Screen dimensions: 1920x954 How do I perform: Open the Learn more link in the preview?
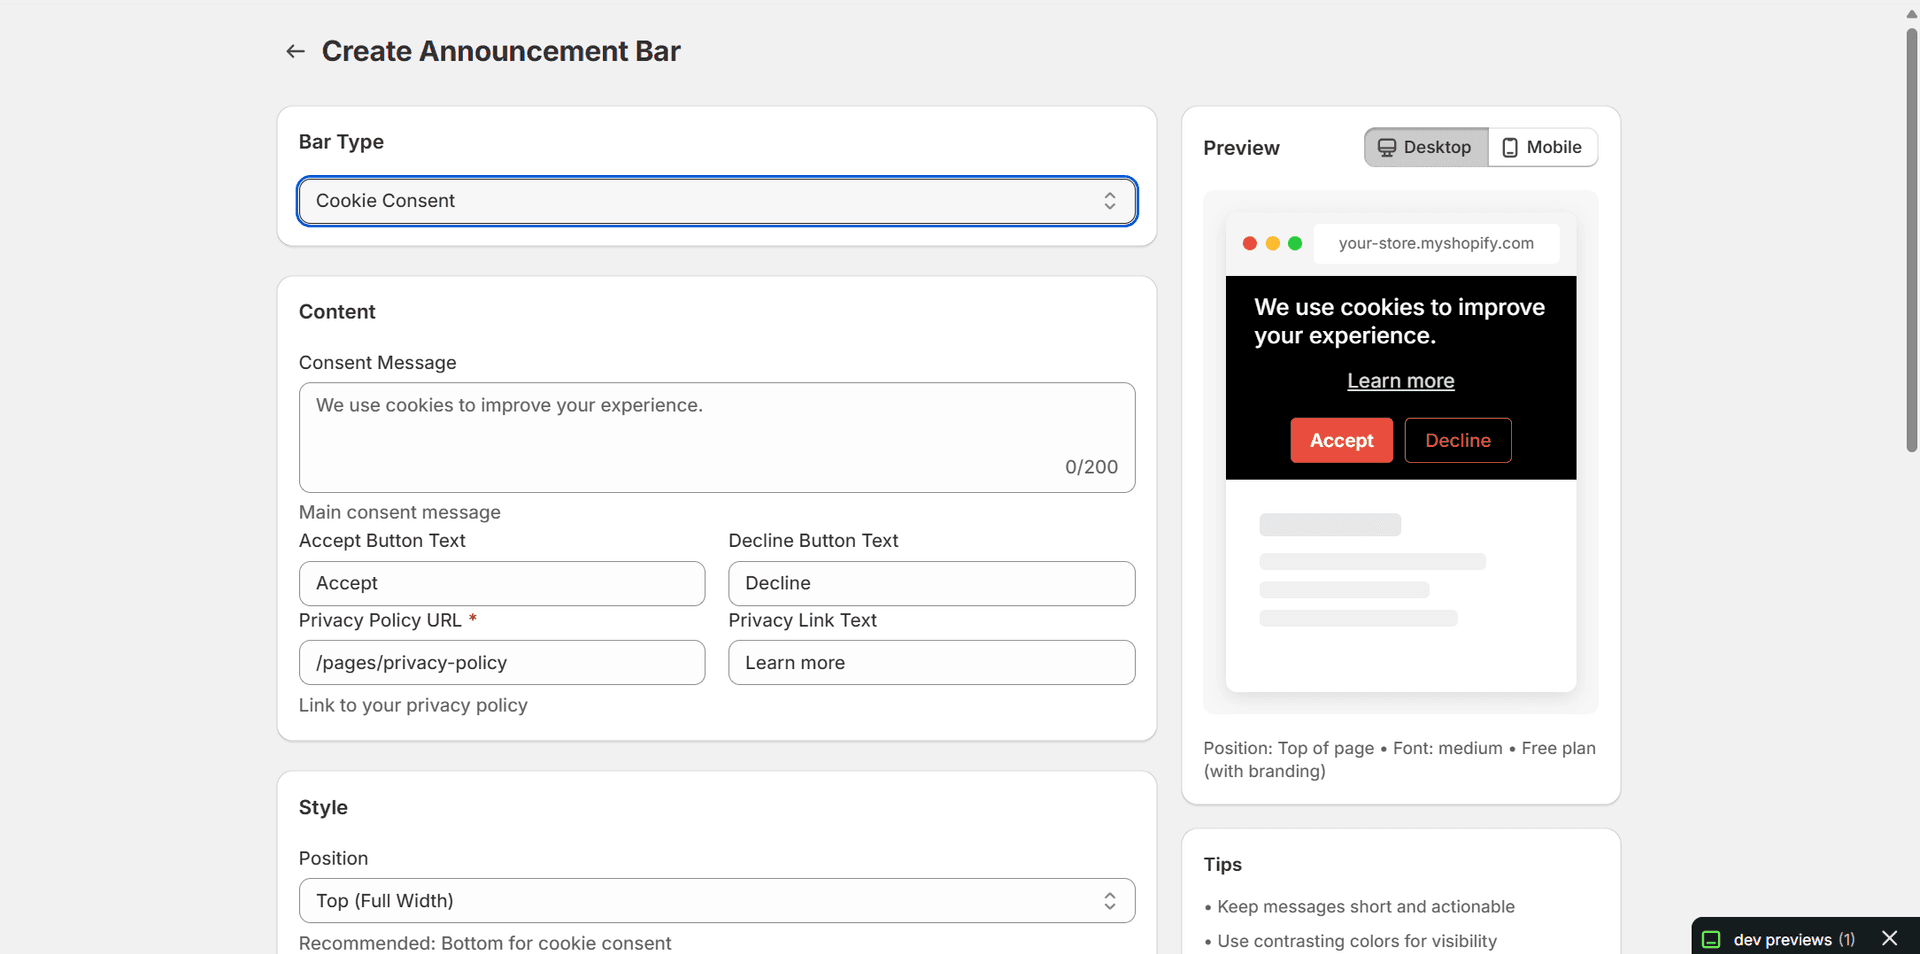point(1400,381)
